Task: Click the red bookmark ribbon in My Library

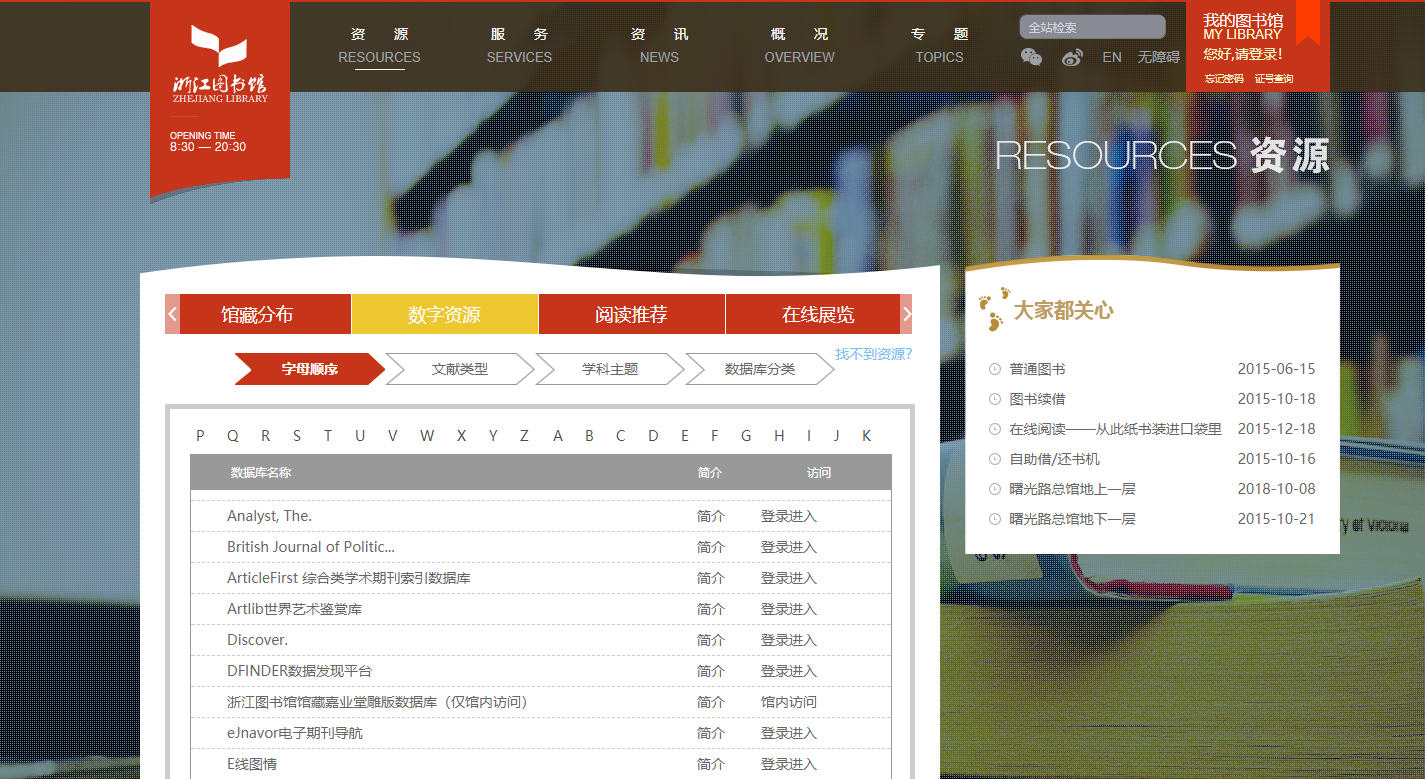Action: click(1307, 22)
